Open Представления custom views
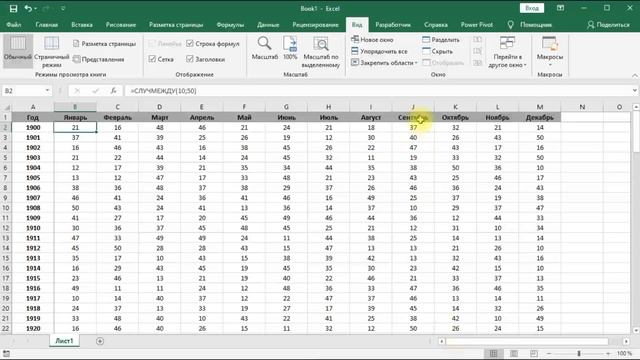 coord(98,59)
